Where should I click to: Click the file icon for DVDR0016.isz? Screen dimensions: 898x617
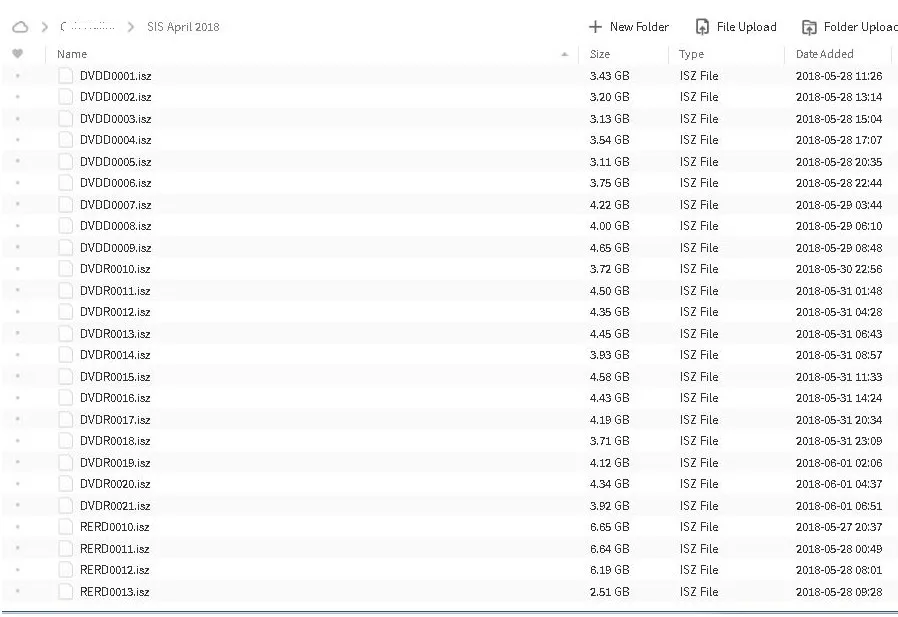tap(66, 398)
